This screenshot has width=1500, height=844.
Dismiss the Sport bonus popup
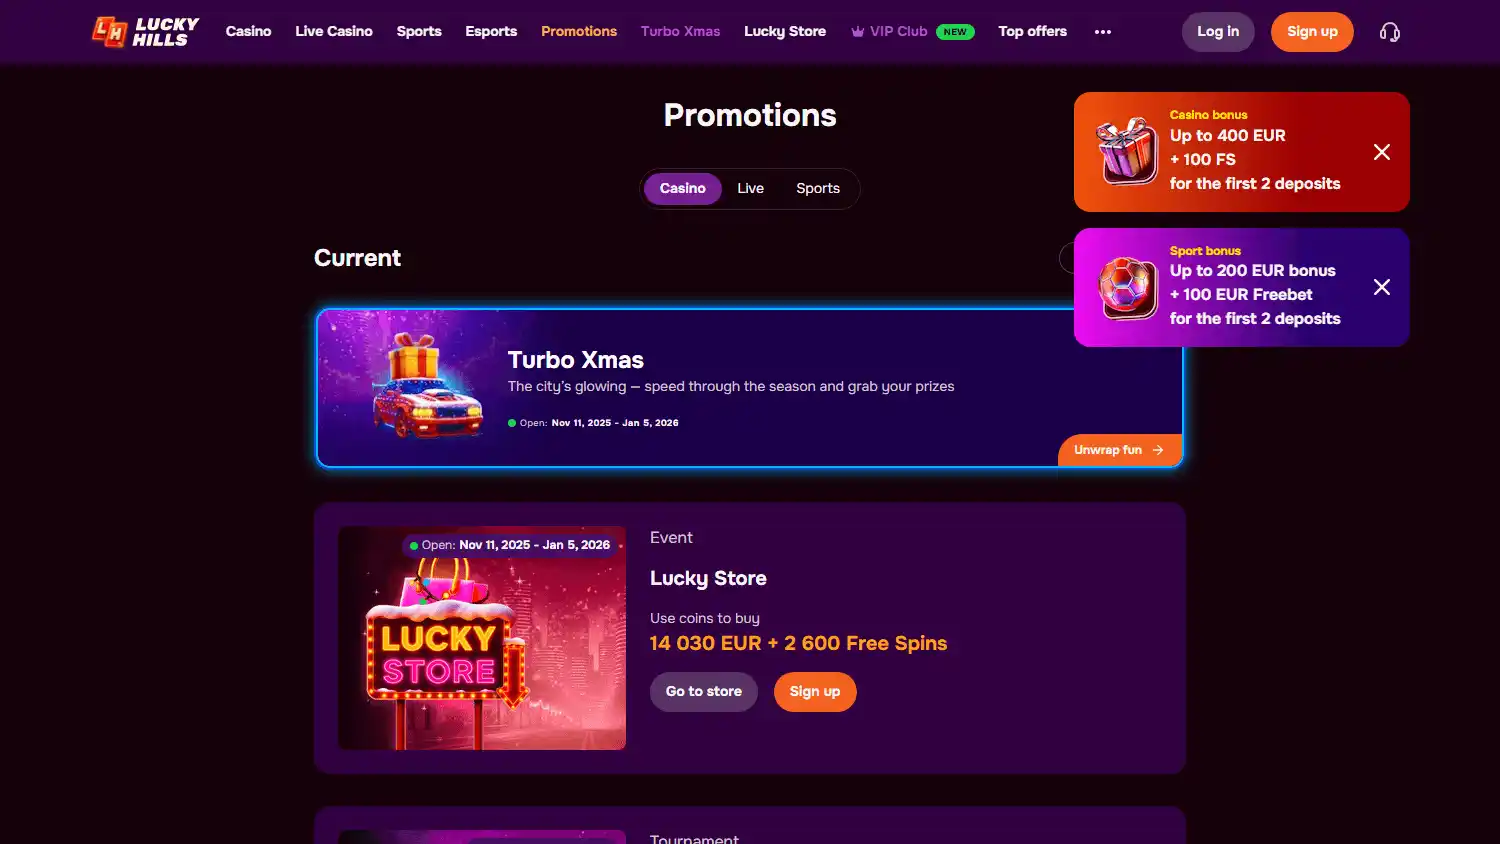point(1381,287)
